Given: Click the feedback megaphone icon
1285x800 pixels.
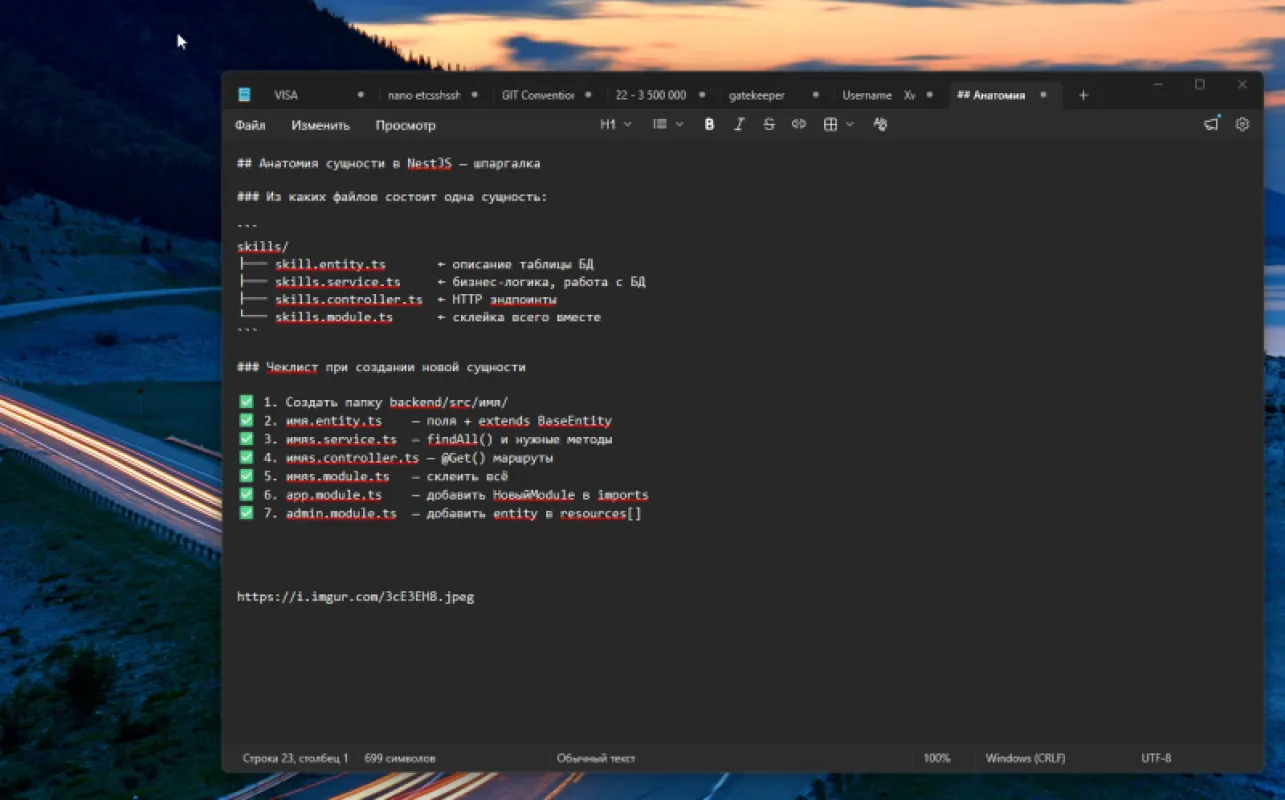Looking at the screenshot, I should [x=1211, y=125].
